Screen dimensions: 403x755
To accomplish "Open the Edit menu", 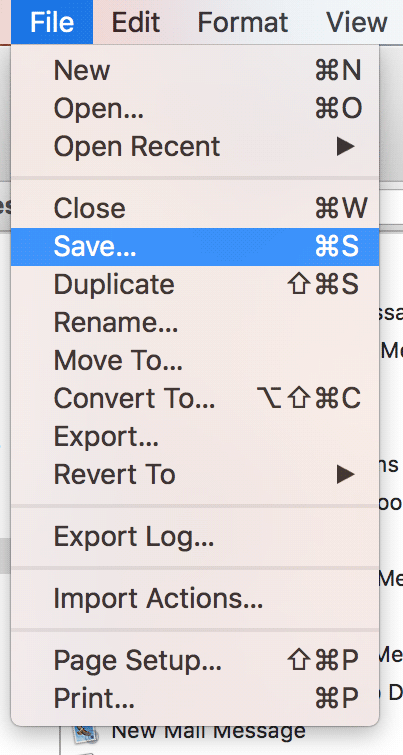I will (136, 22).
